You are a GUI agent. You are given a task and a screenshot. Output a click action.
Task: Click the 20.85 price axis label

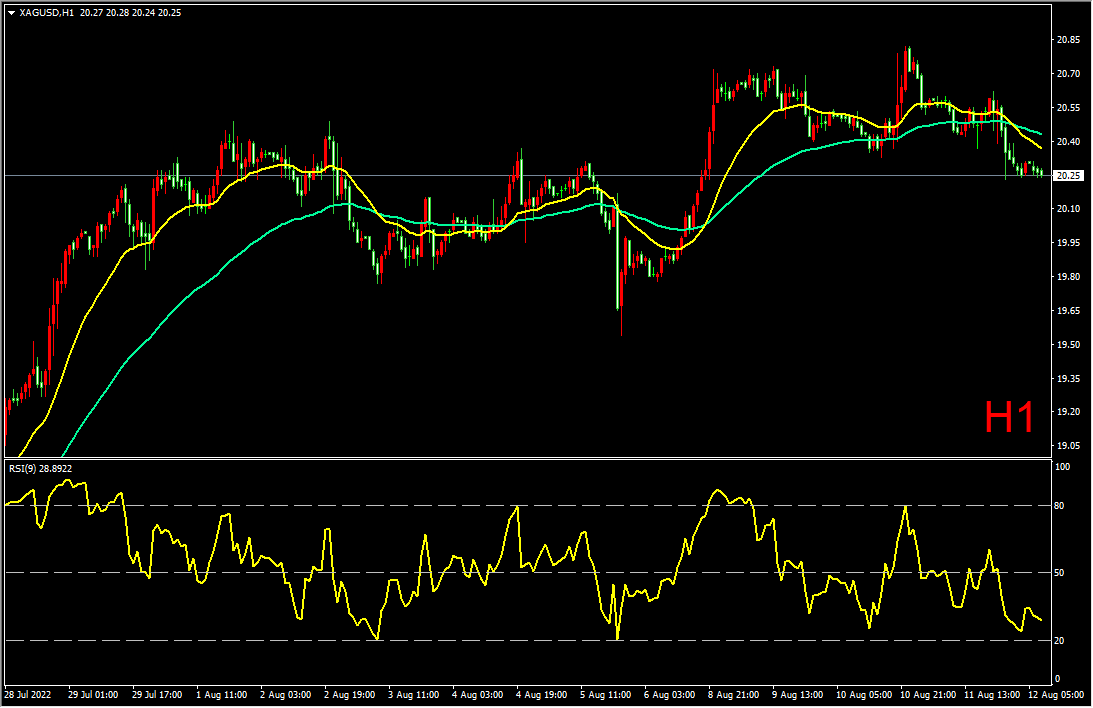coord(1069,40)
